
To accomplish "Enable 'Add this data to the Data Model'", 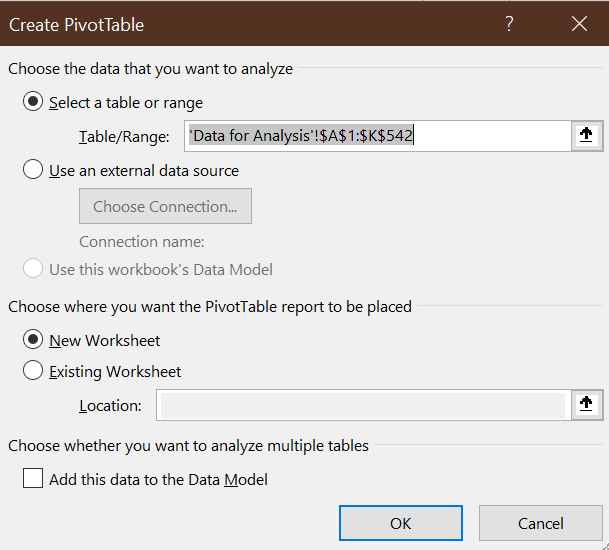I will pyautogui.click(x=33, y=480).
